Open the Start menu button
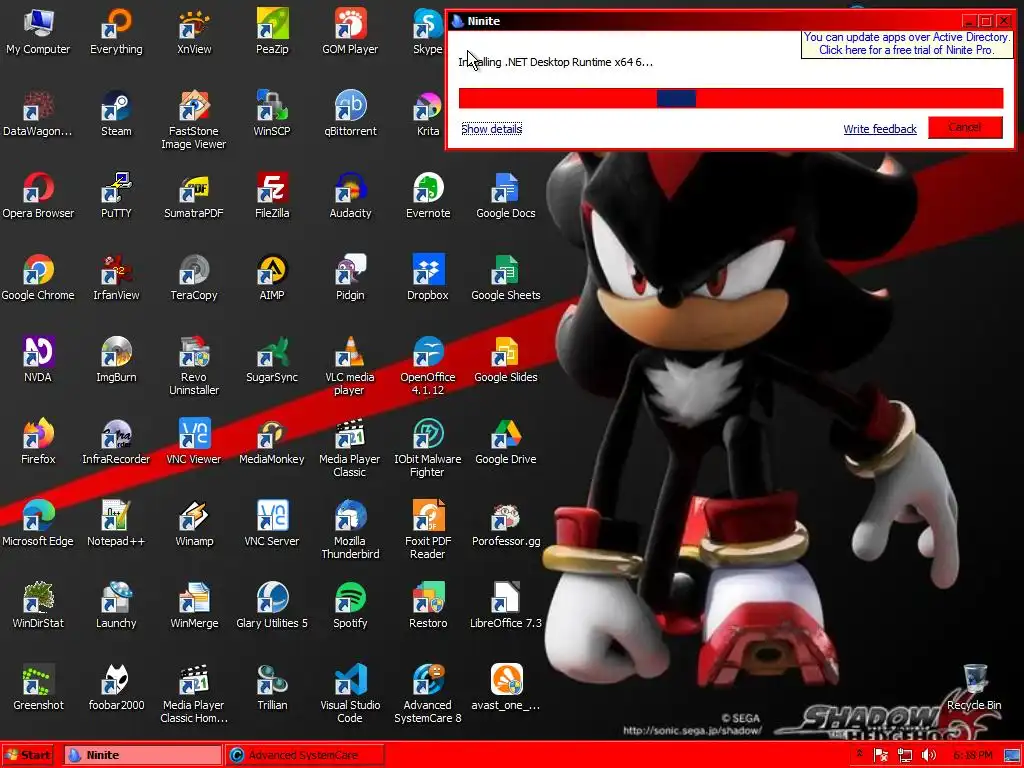Screen dimensions: 1024x768 click(x=27, y=755)
